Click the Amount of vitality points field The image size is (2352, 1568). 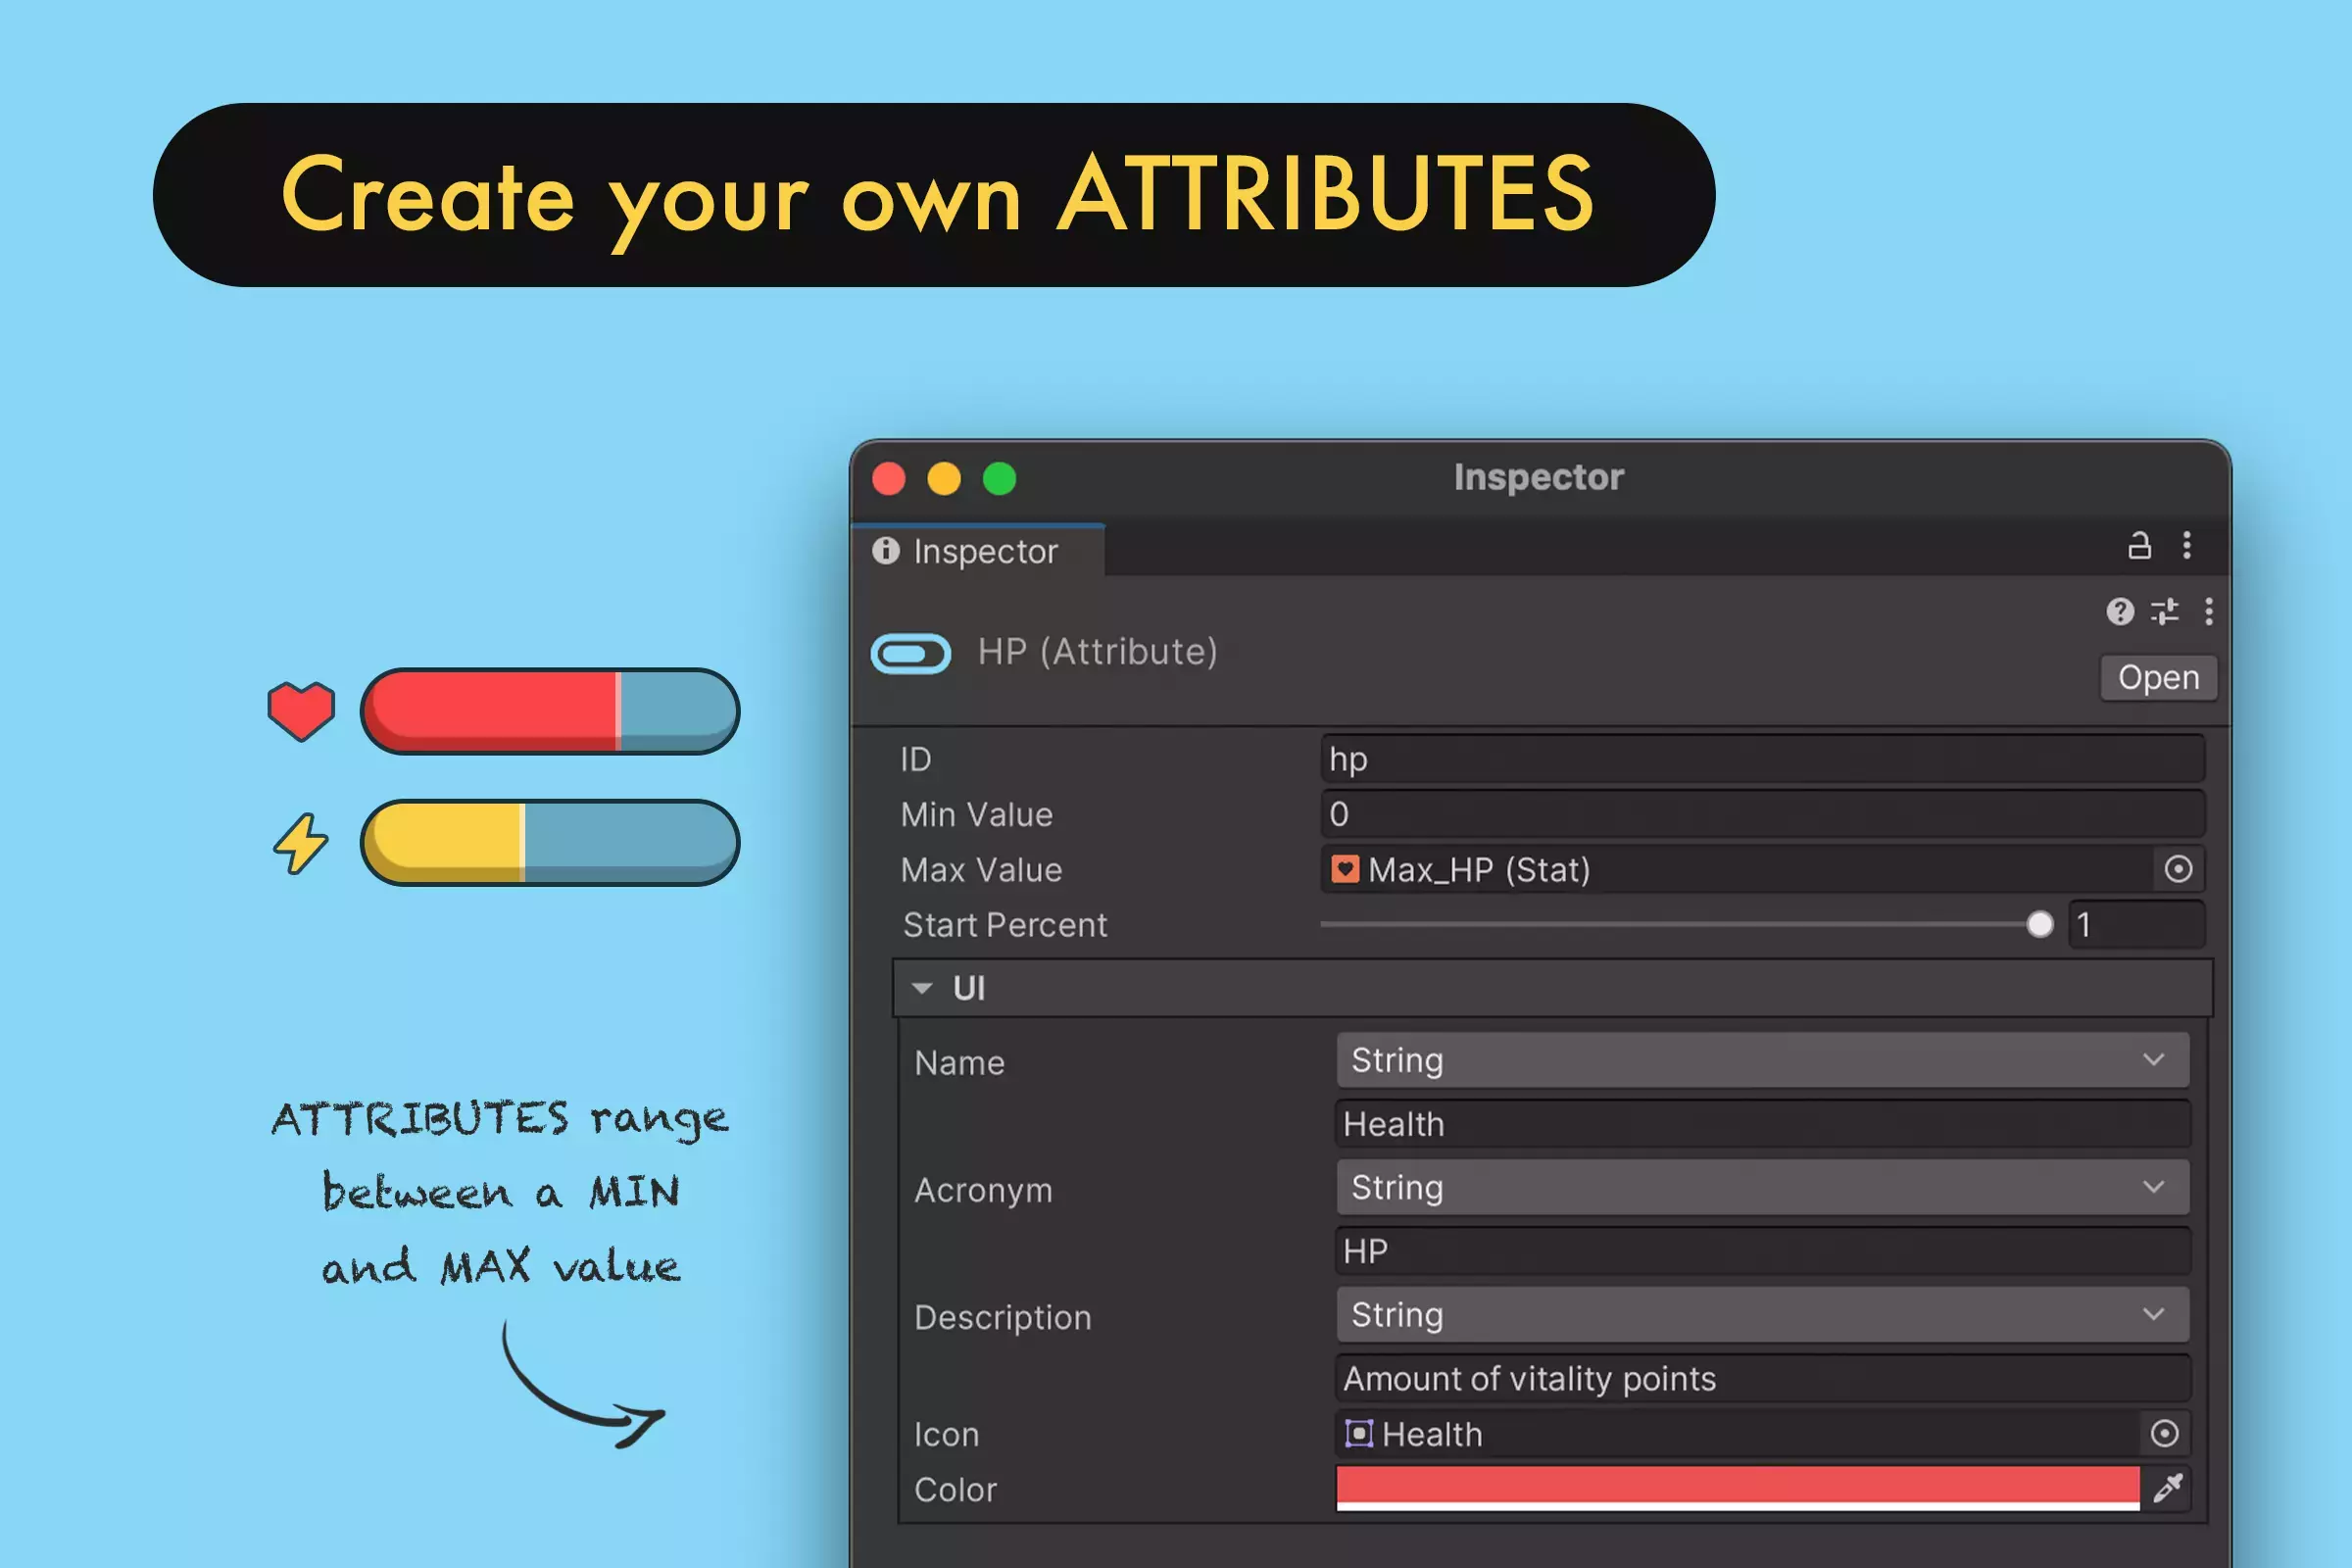(1762, 1379)
